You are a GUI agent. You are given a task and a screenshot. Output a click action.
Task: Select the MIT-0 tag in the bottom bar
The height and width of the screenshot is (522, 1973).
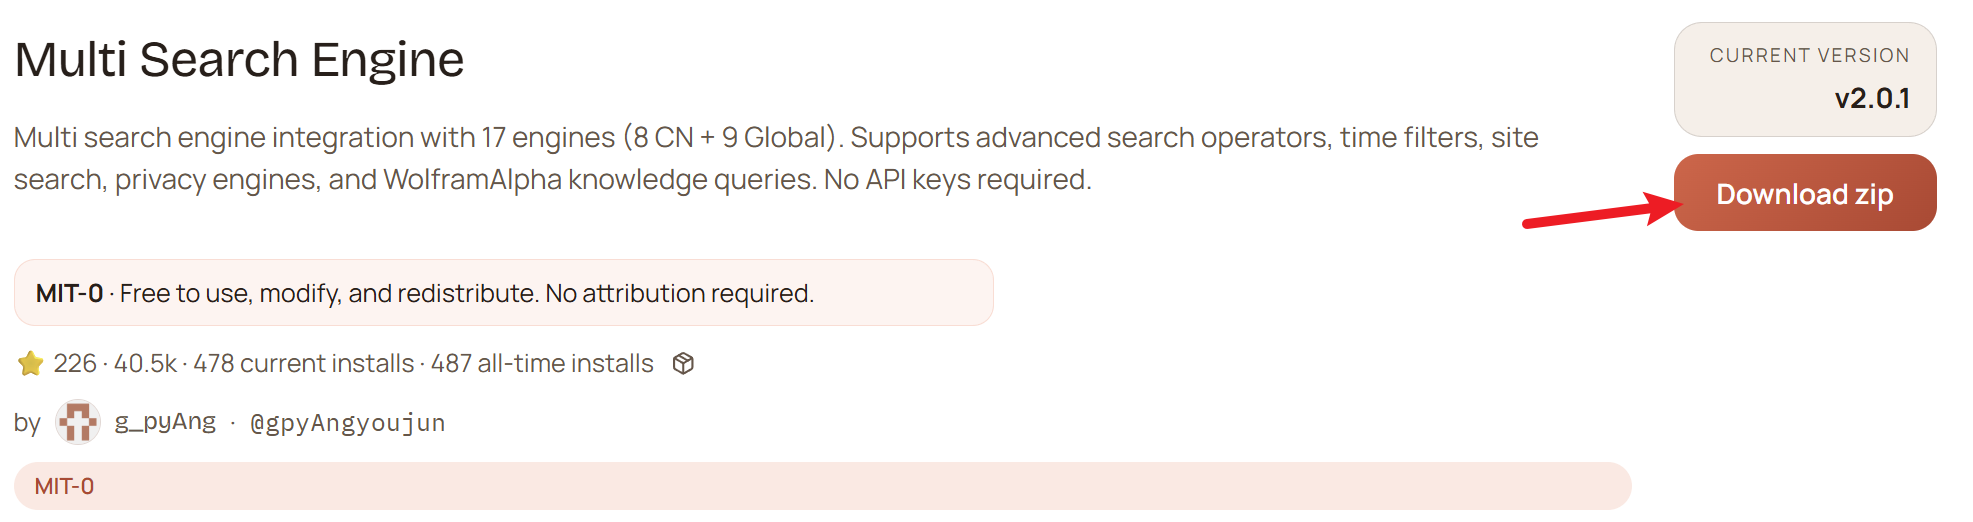pos(65,487)
